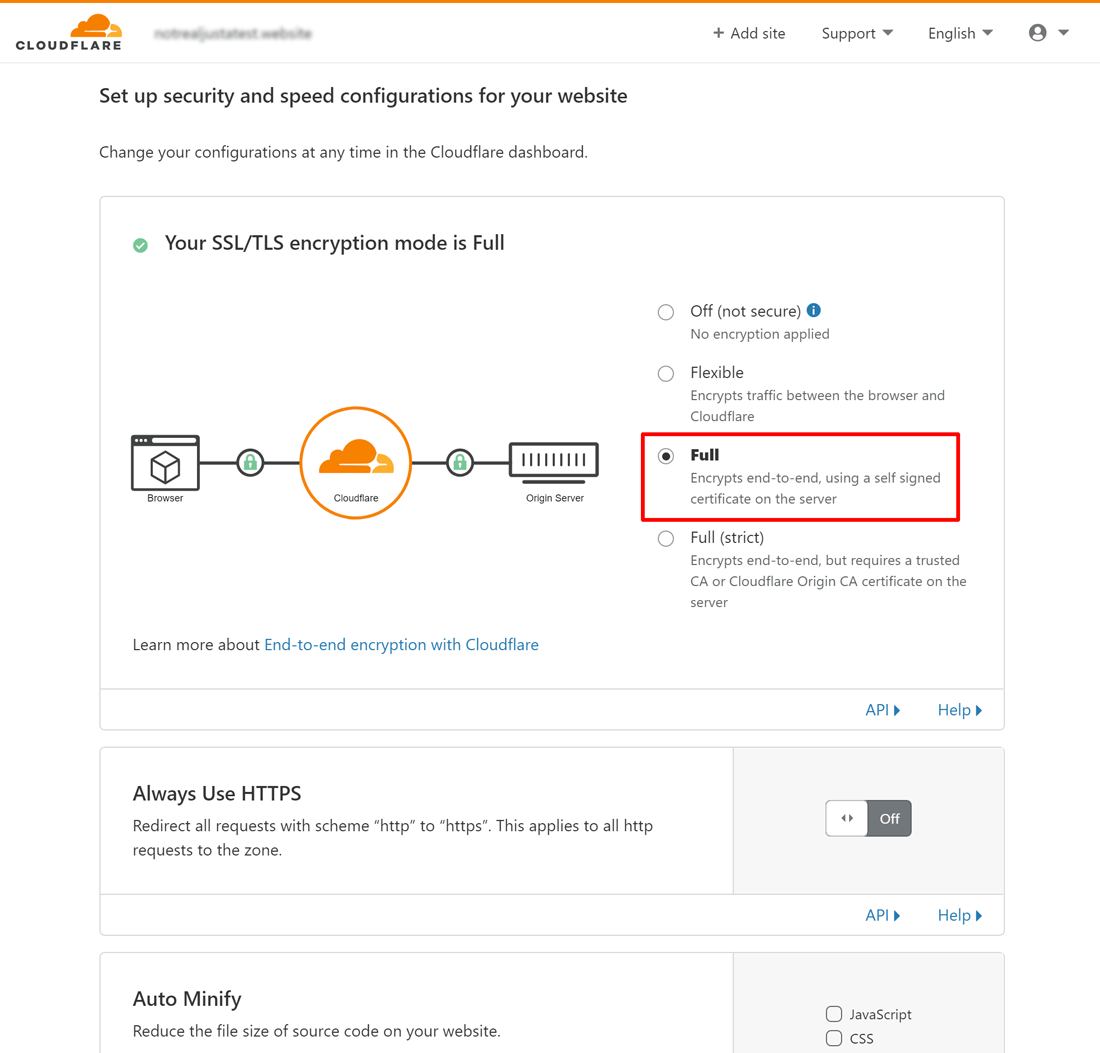1100x1053 pixels.
Task: Click the info icon beside Off (not secure)
Action: click(814, 310)
